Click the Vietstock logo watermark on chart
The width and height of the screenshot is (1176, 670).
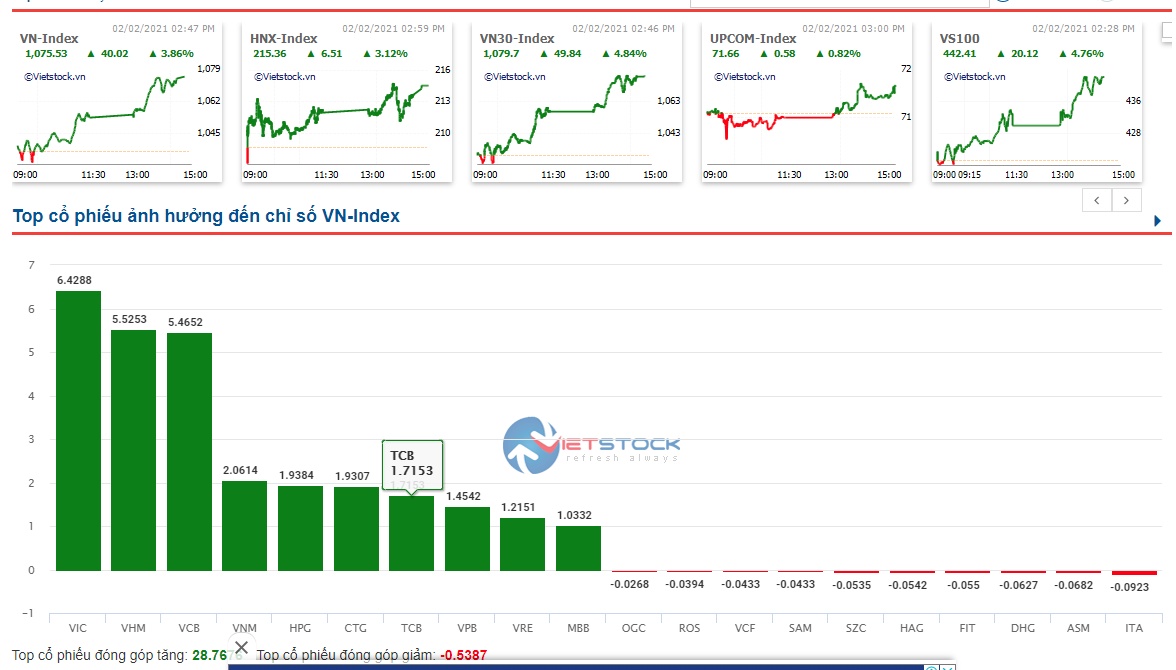tap(590, 446)
